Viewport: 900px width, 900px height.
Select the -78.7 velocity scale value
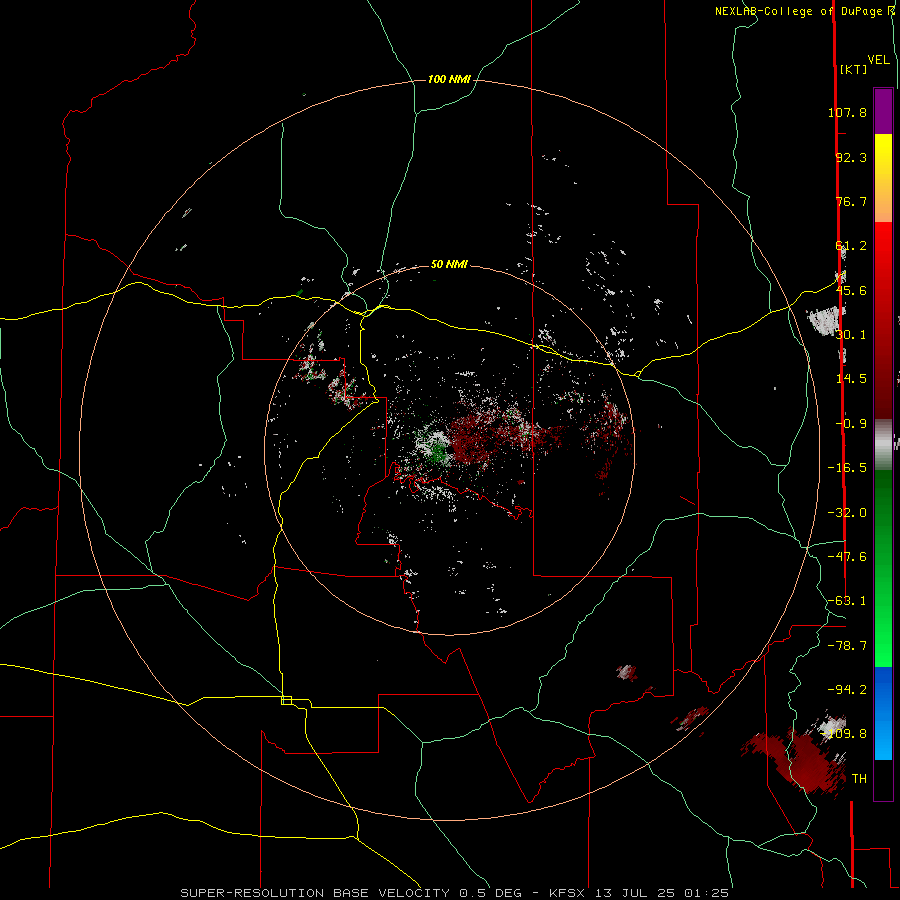point(847,646)
